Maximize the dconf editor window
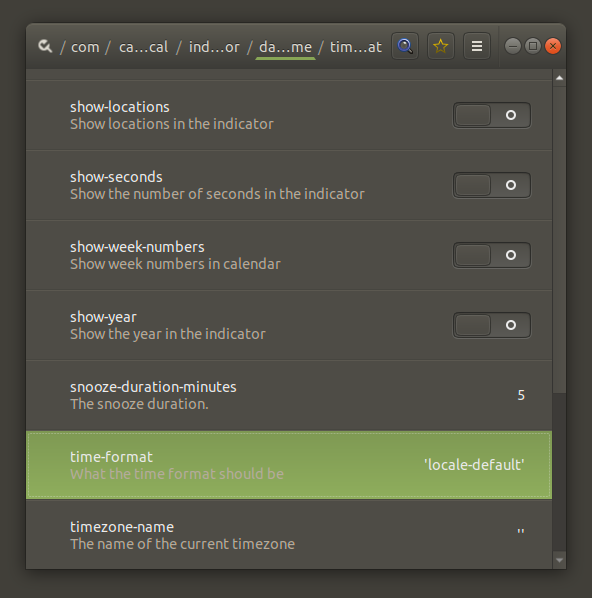This screenshot has height=598, width=592. click(533, 46)
